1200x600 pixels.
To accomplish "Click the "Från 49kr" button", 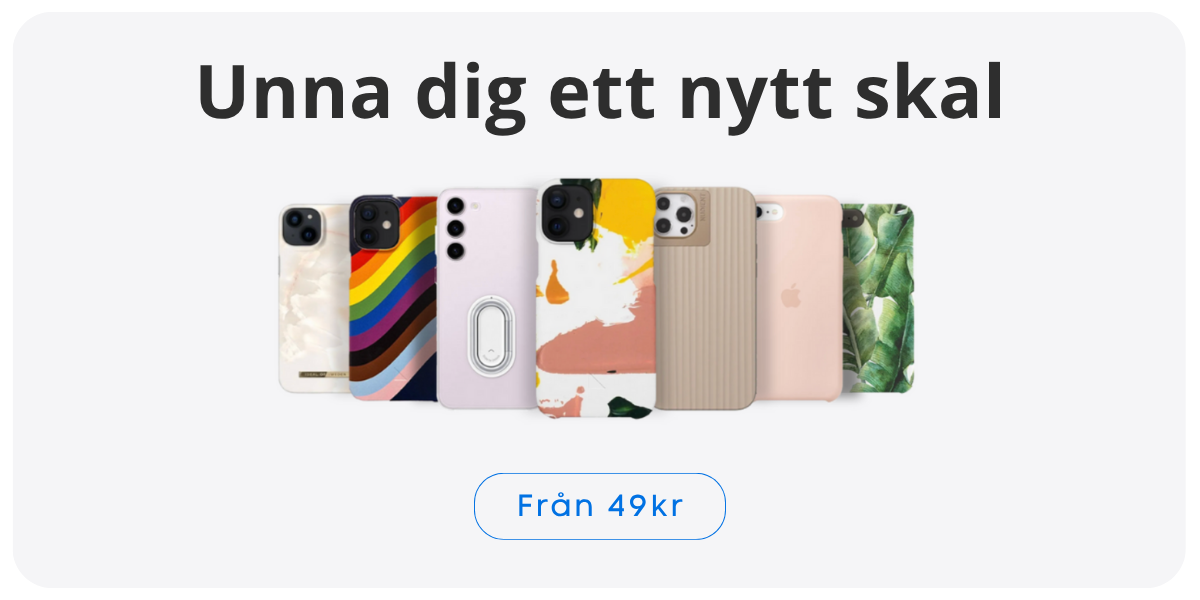I will [599, 506].
